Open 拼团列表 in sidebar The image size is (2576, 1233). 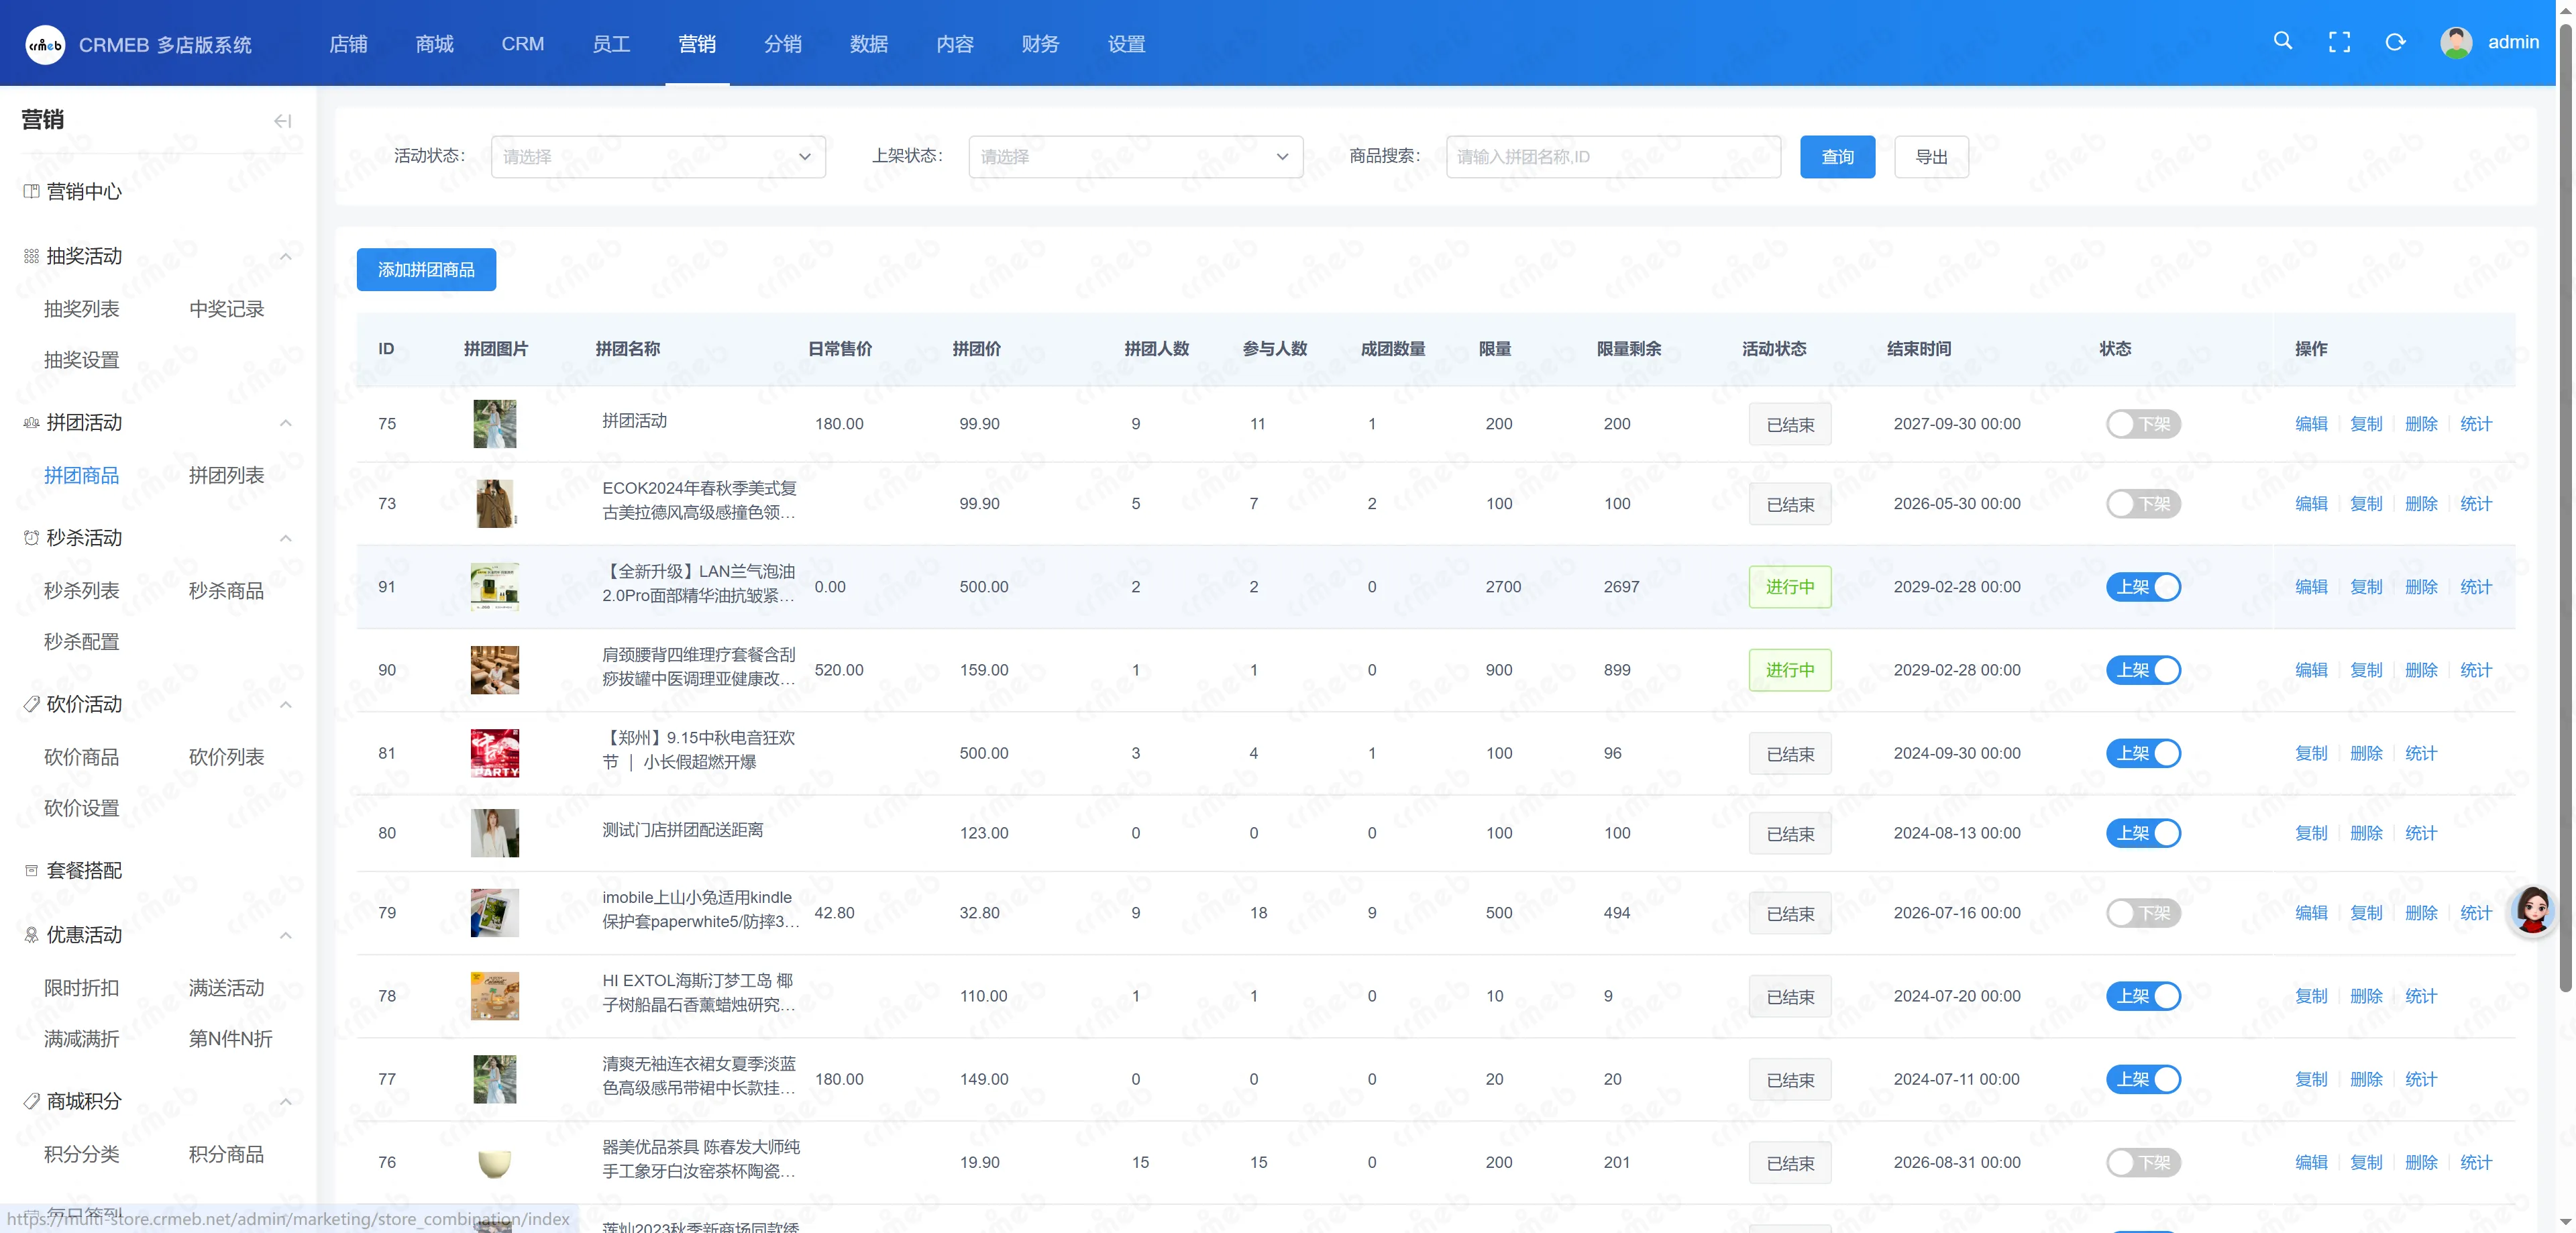pos(226,476)
